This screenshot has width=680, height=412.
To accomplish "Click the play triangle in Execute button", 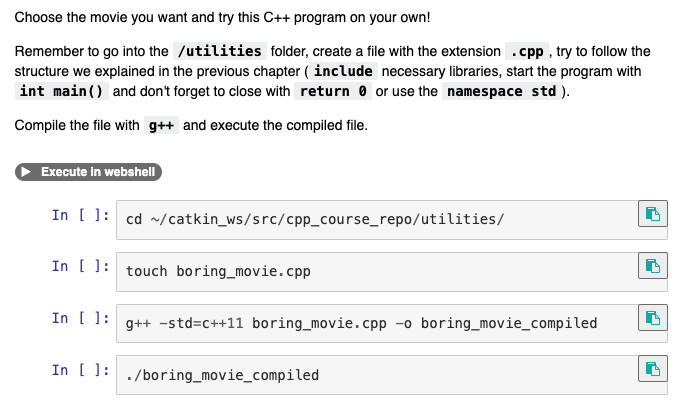I will pos(26,172).
